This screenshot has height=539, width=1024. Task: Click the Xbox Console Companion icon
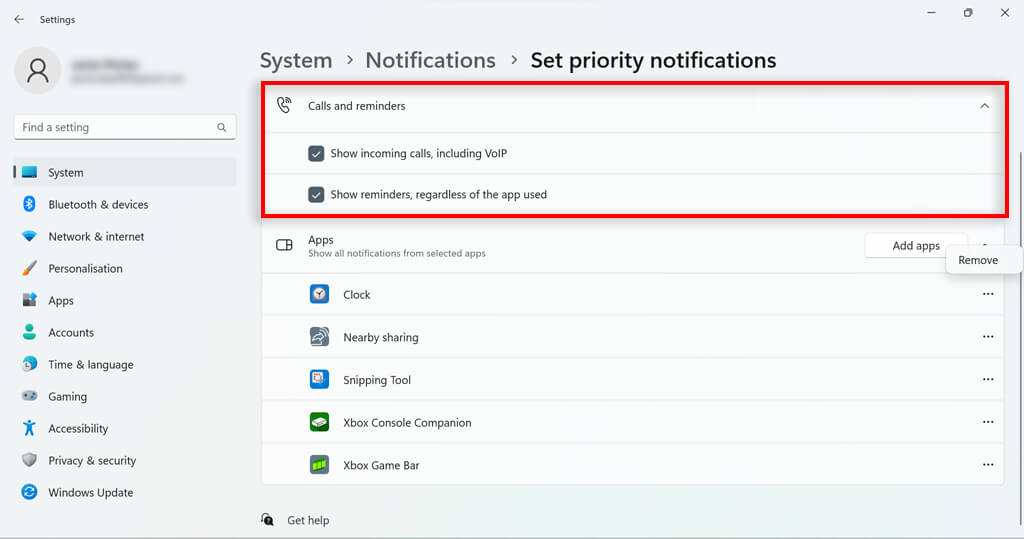319,422
